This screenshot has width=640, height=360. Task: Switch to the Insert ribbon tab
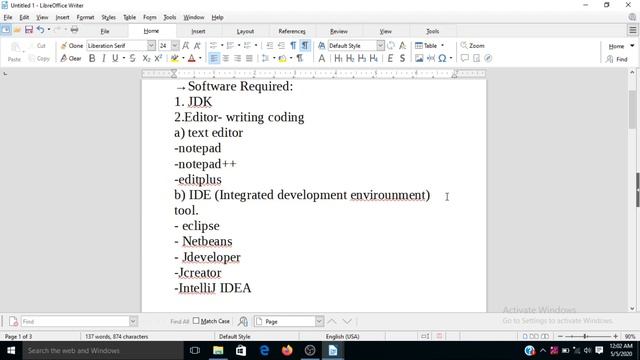[x=198, y=31]
